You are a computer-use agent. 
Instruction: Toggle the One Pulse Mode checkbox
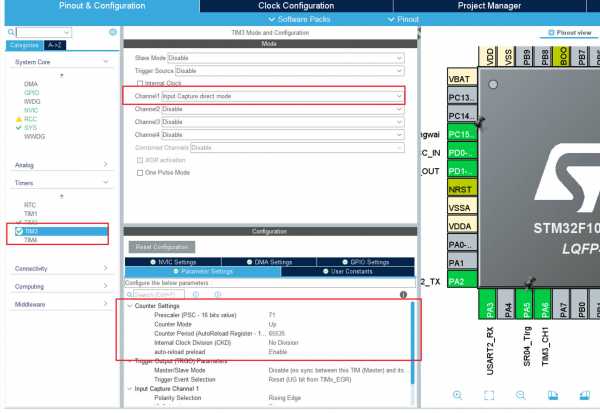(x=140, y=173)
